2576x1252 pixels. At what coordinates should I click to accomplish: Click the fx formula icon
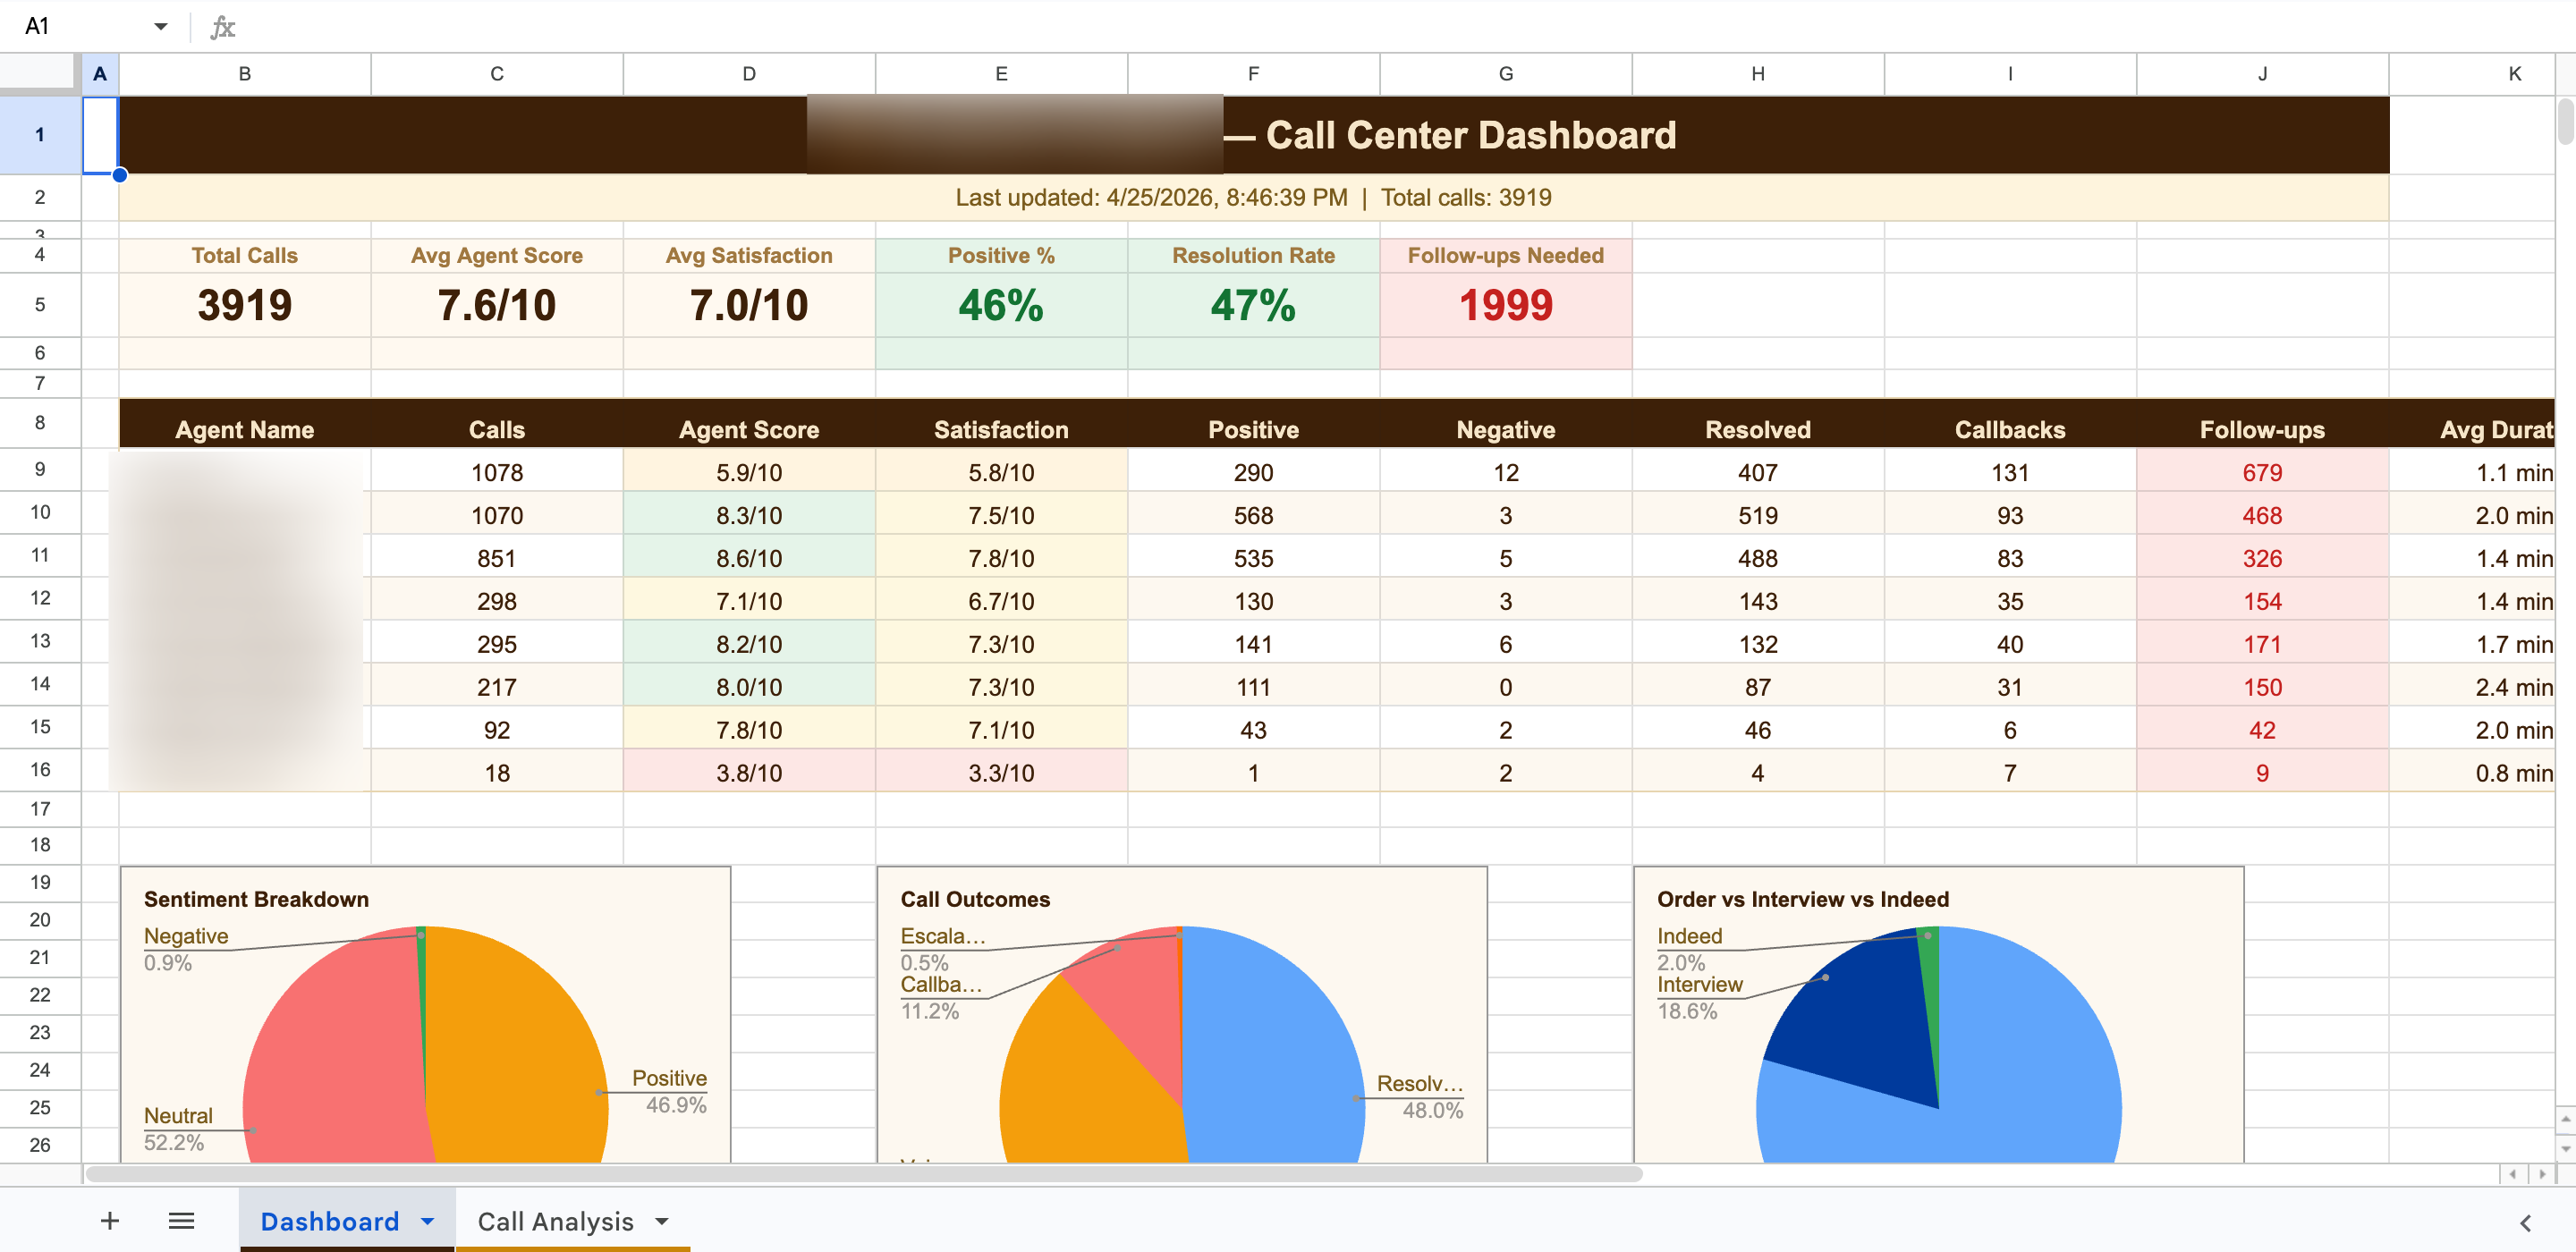tap(222, 27)
